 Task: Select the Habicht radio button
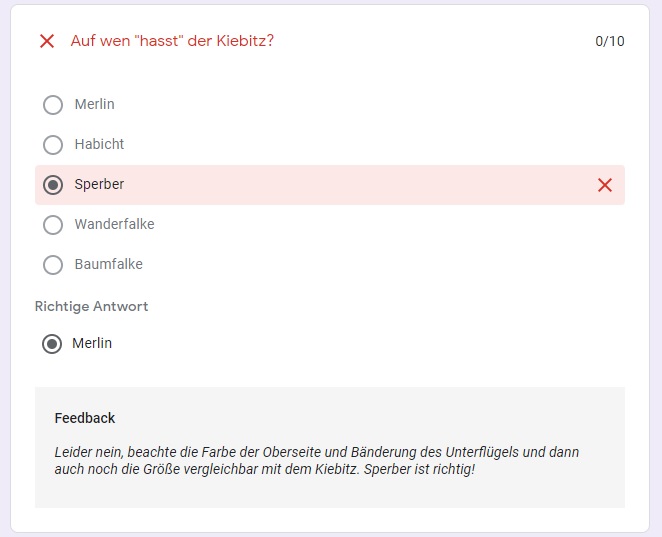(x=53, y=145)
